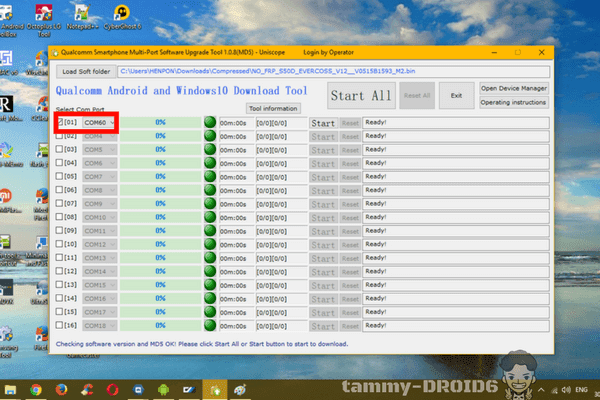600x400 pixels.
Task: Enable the port [04] checkbox
Action: (x=59, y=163)
